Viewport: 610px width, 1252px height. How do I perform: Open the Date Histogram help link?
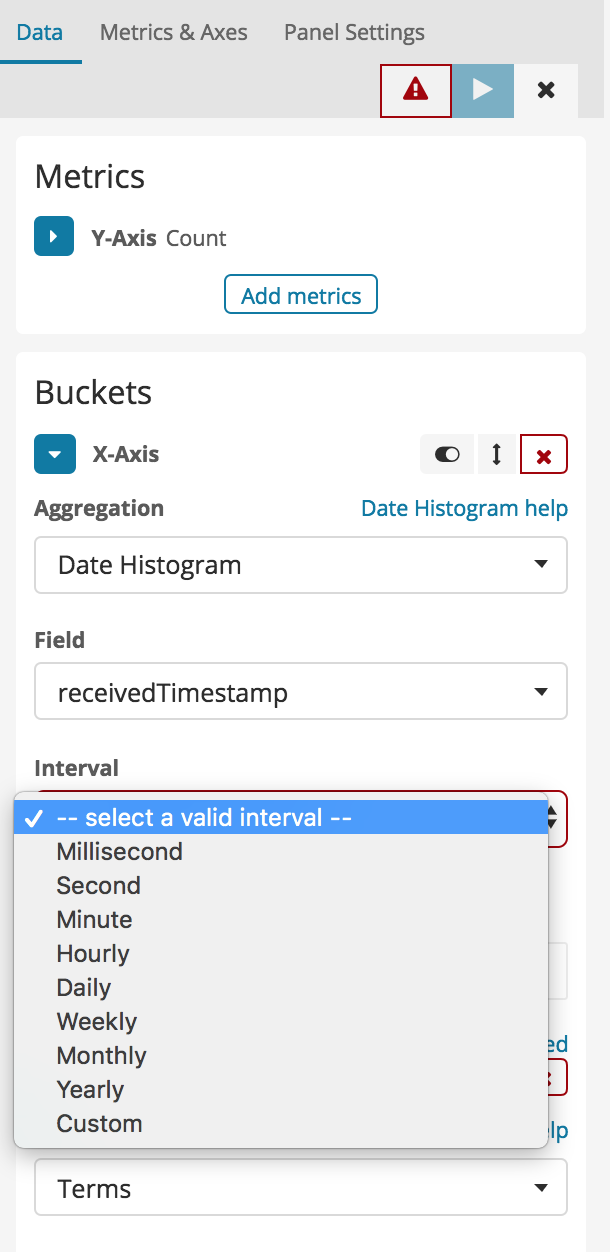pyautogui.click(x=464, y=508)
